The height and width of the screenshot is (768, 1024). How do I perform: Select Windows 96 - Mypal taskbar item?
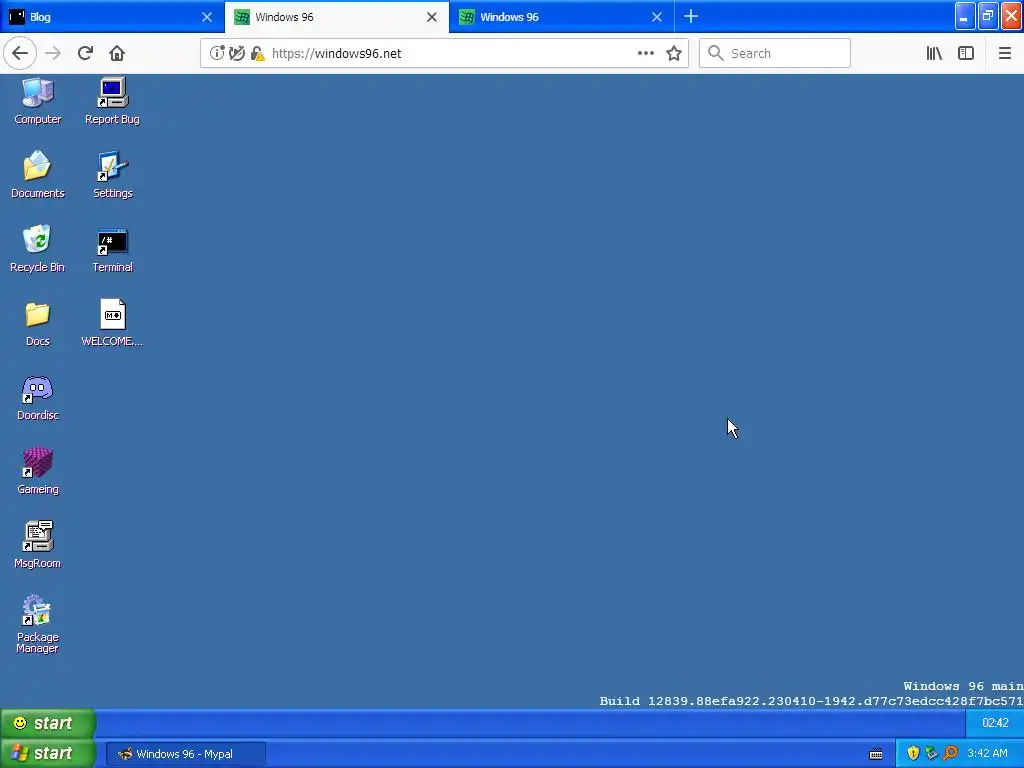coord(186,754)
